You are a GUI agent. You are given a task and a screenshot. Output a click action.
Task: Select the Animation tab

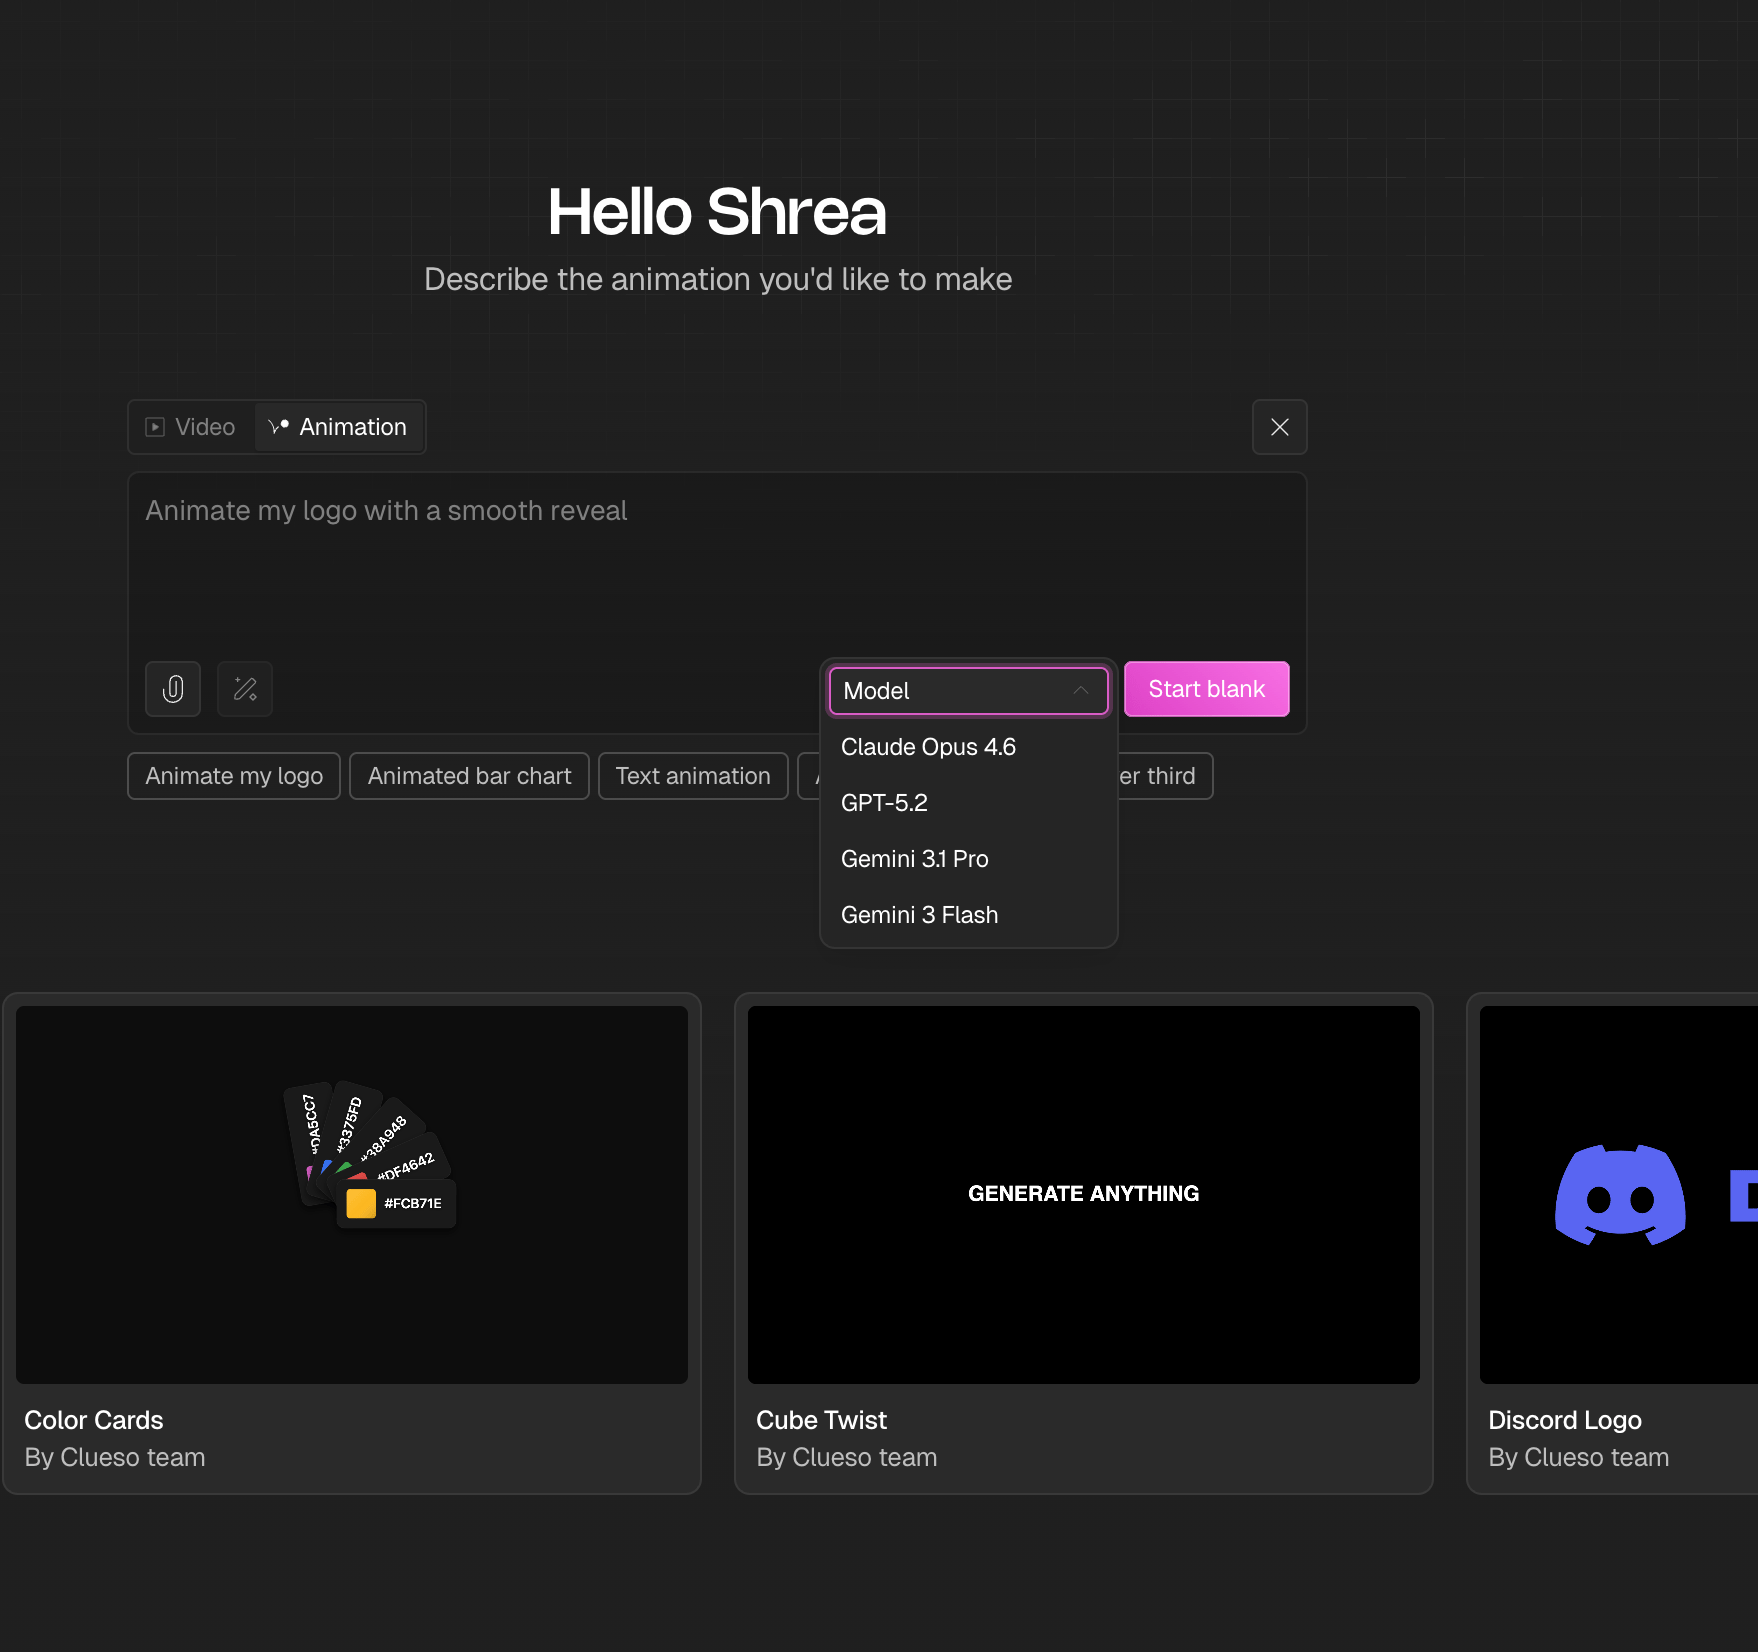click(x=338, y=427)
